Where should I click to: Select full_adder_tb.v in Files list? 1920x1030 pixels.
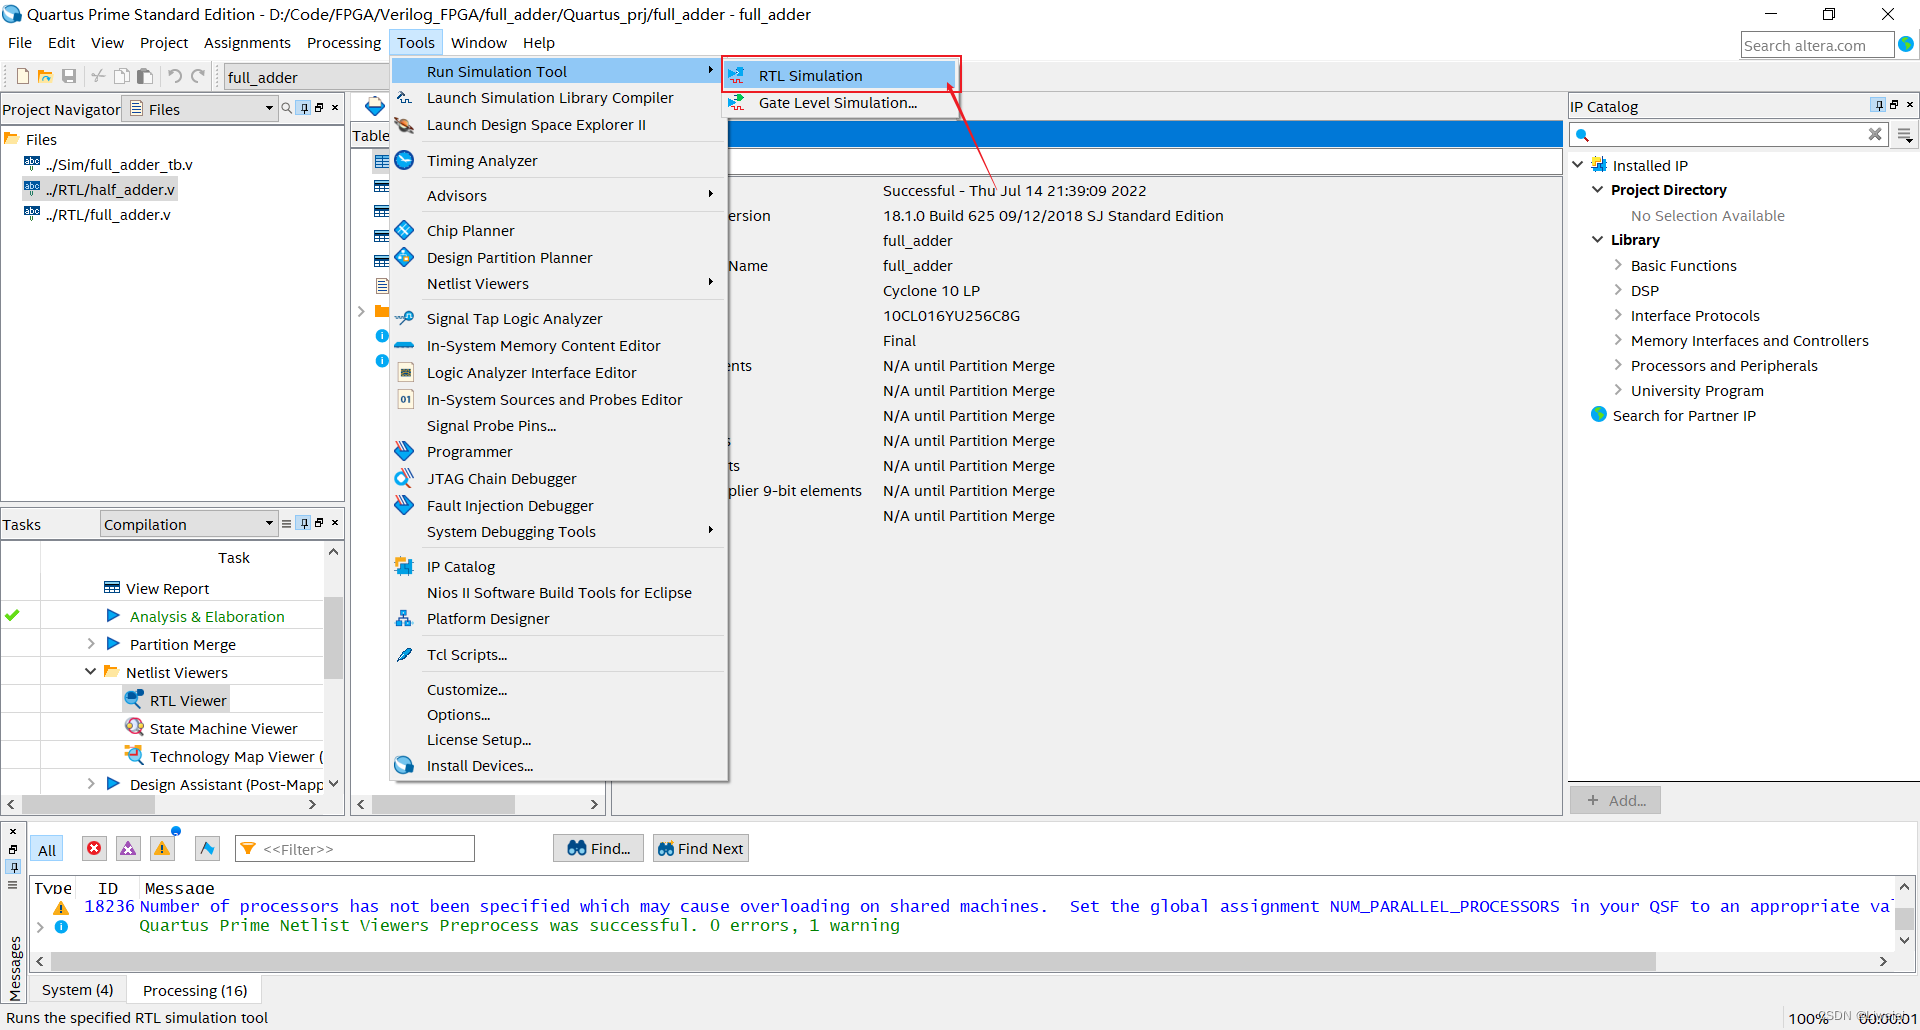point(118,165)
